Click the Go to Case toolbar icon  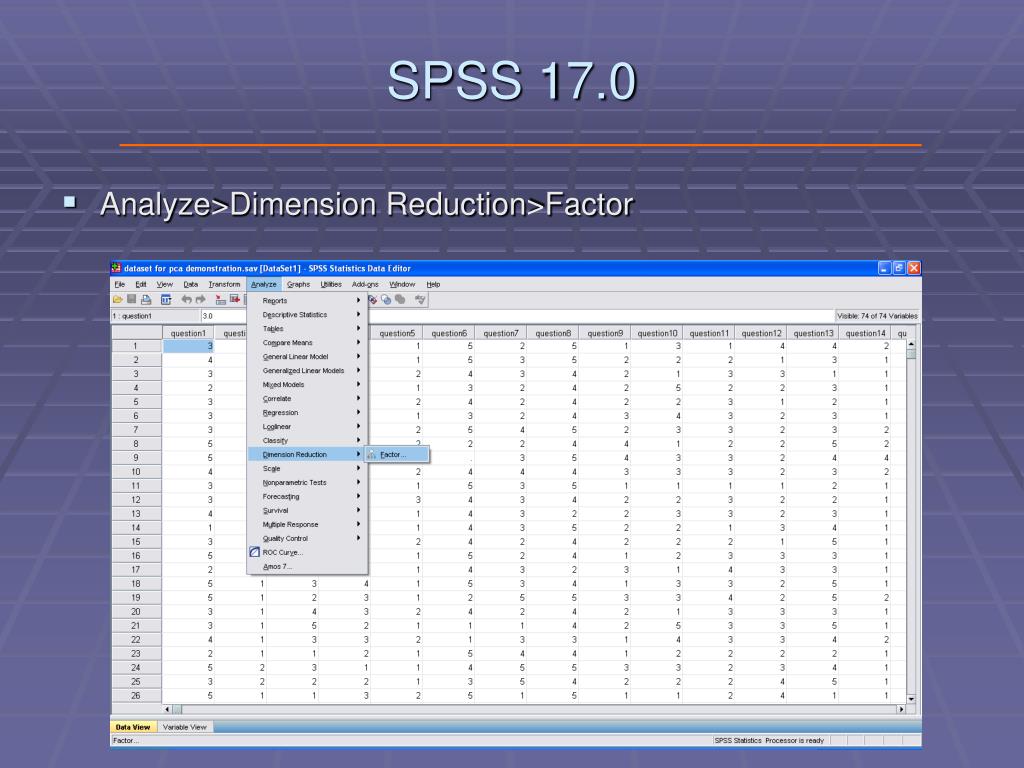[221, 300]
